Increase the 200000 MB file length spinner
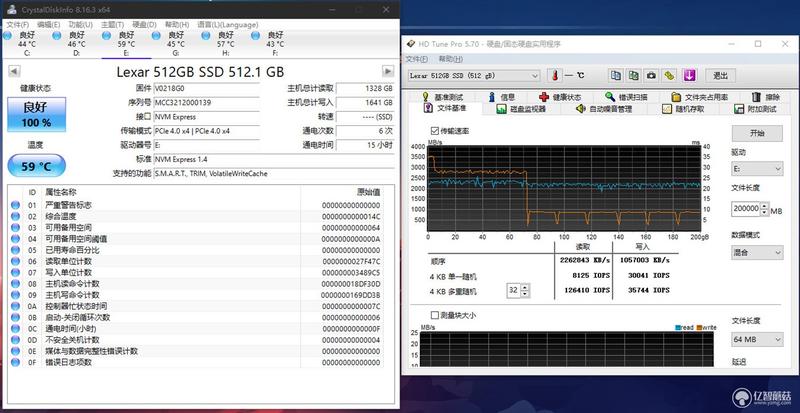Screen dimensions: 800x413 [x=764, y=206]
